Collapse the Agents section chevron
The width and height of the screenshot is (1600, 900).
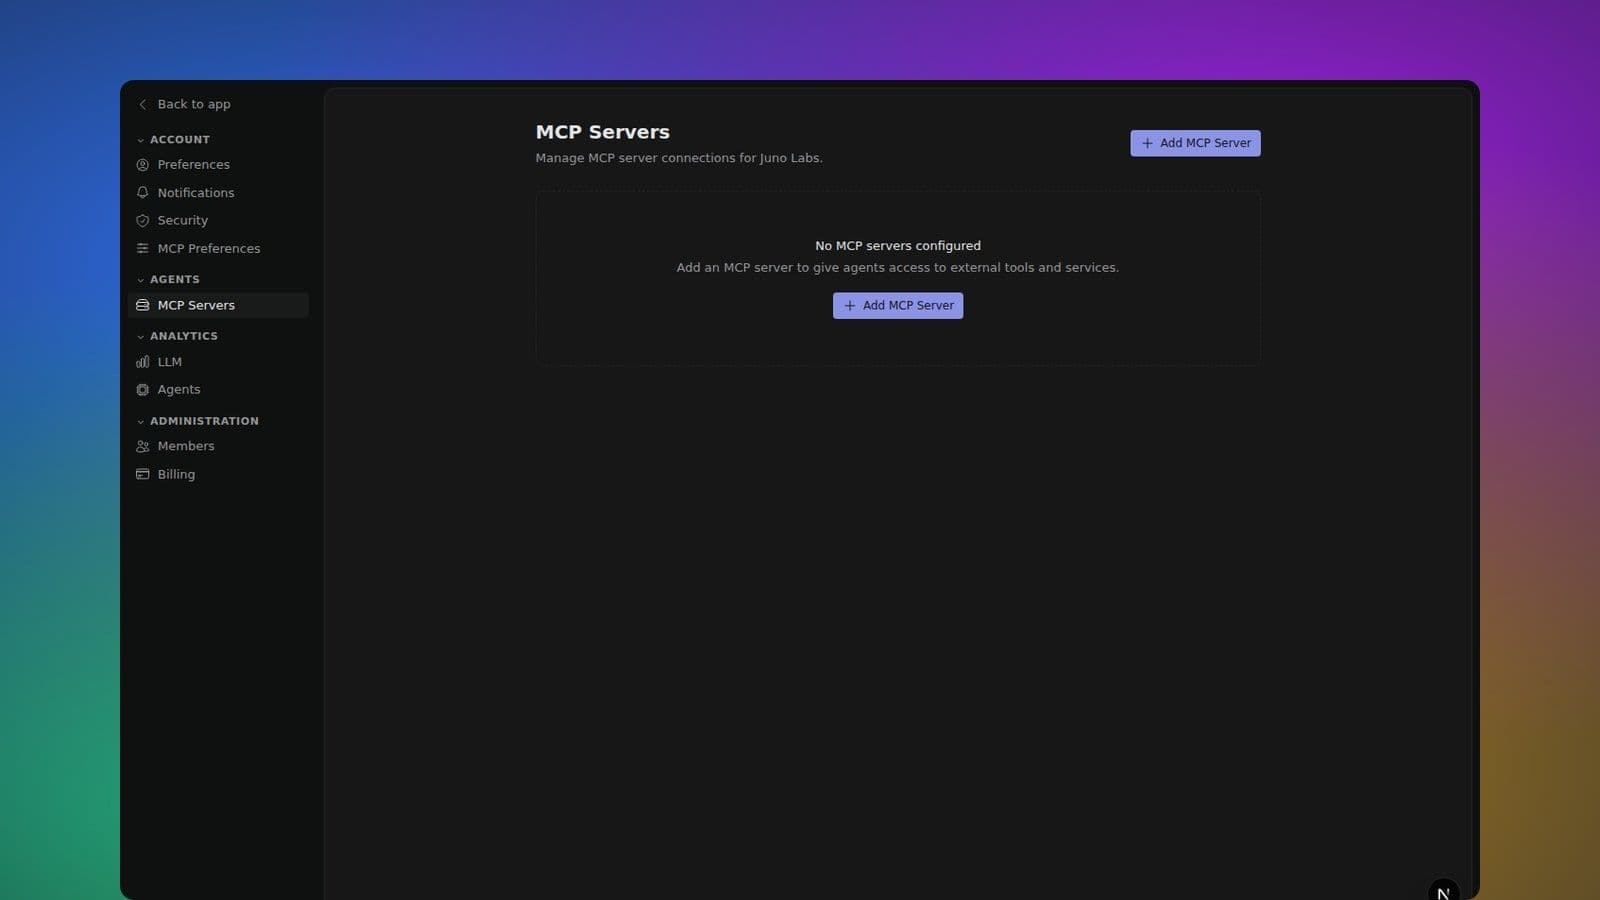(141, 280)
